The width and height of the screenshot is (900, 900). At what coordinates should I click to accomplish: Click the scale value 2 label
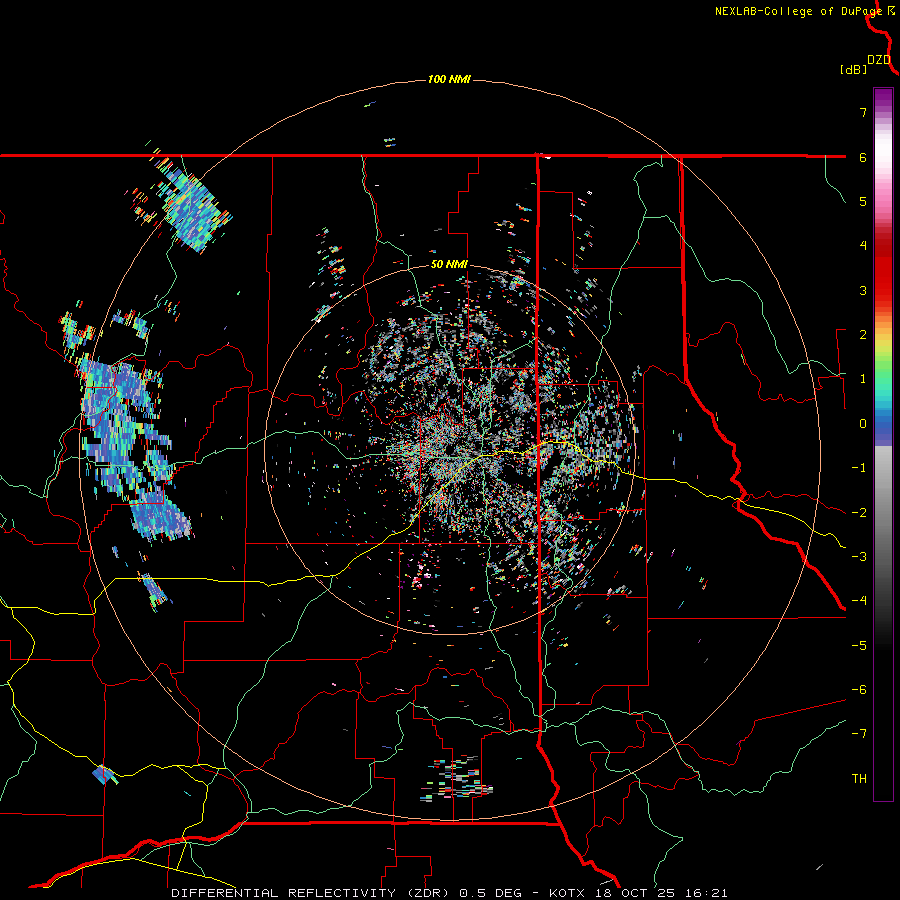[863, 335]
